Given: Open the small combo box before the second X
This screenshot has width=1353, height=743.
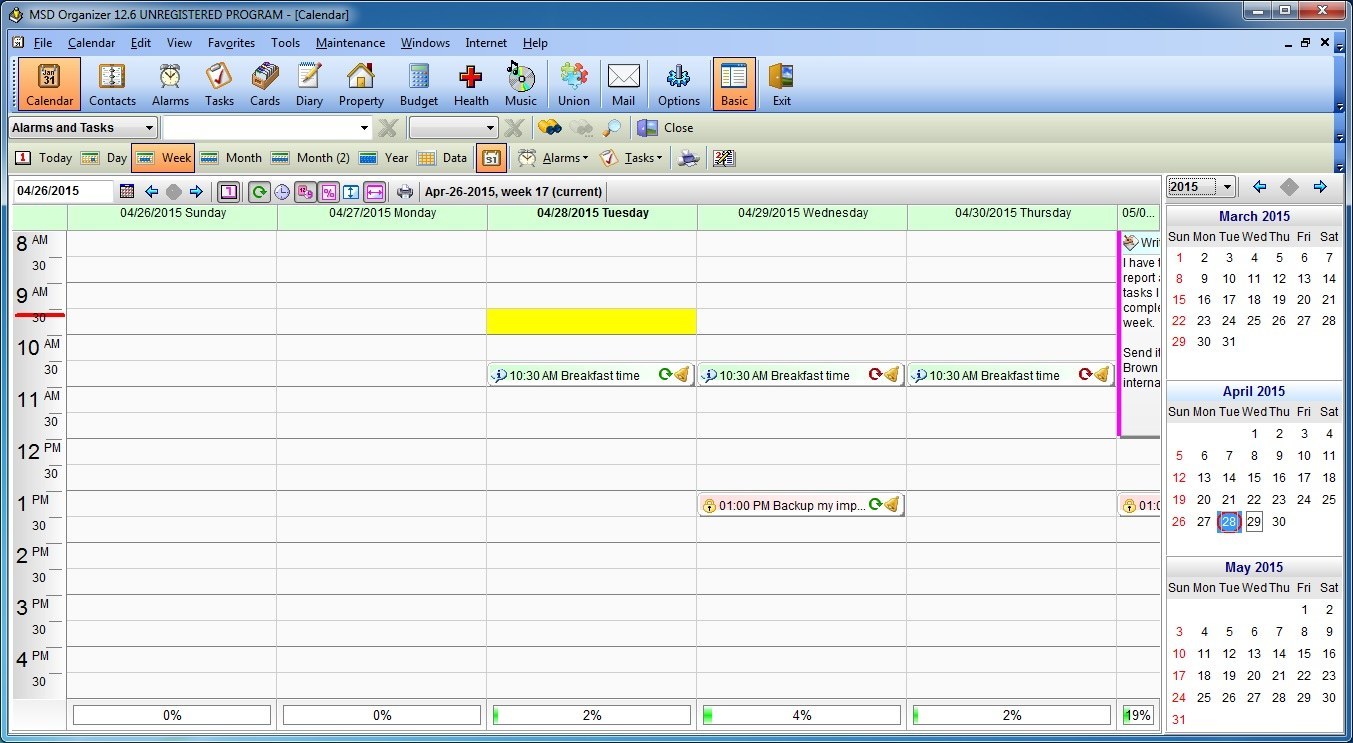Looking at the screenshot, I should (453, 128).
